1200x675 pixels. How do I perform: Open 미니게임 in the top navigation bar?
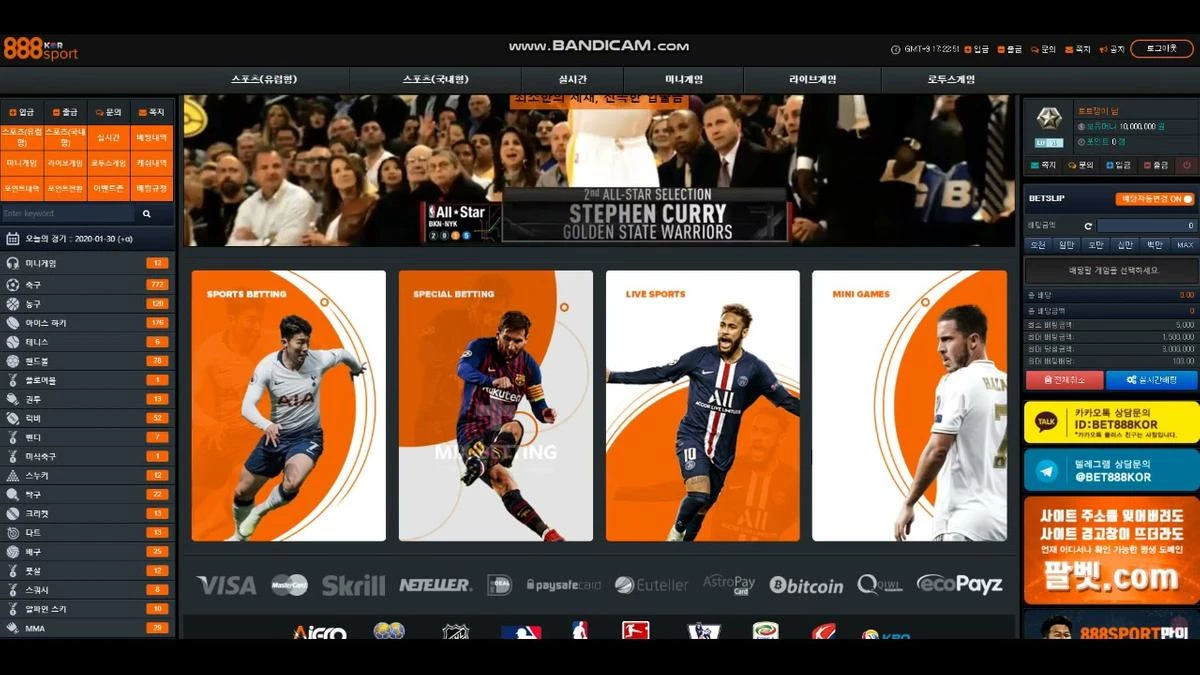[684, 80]
